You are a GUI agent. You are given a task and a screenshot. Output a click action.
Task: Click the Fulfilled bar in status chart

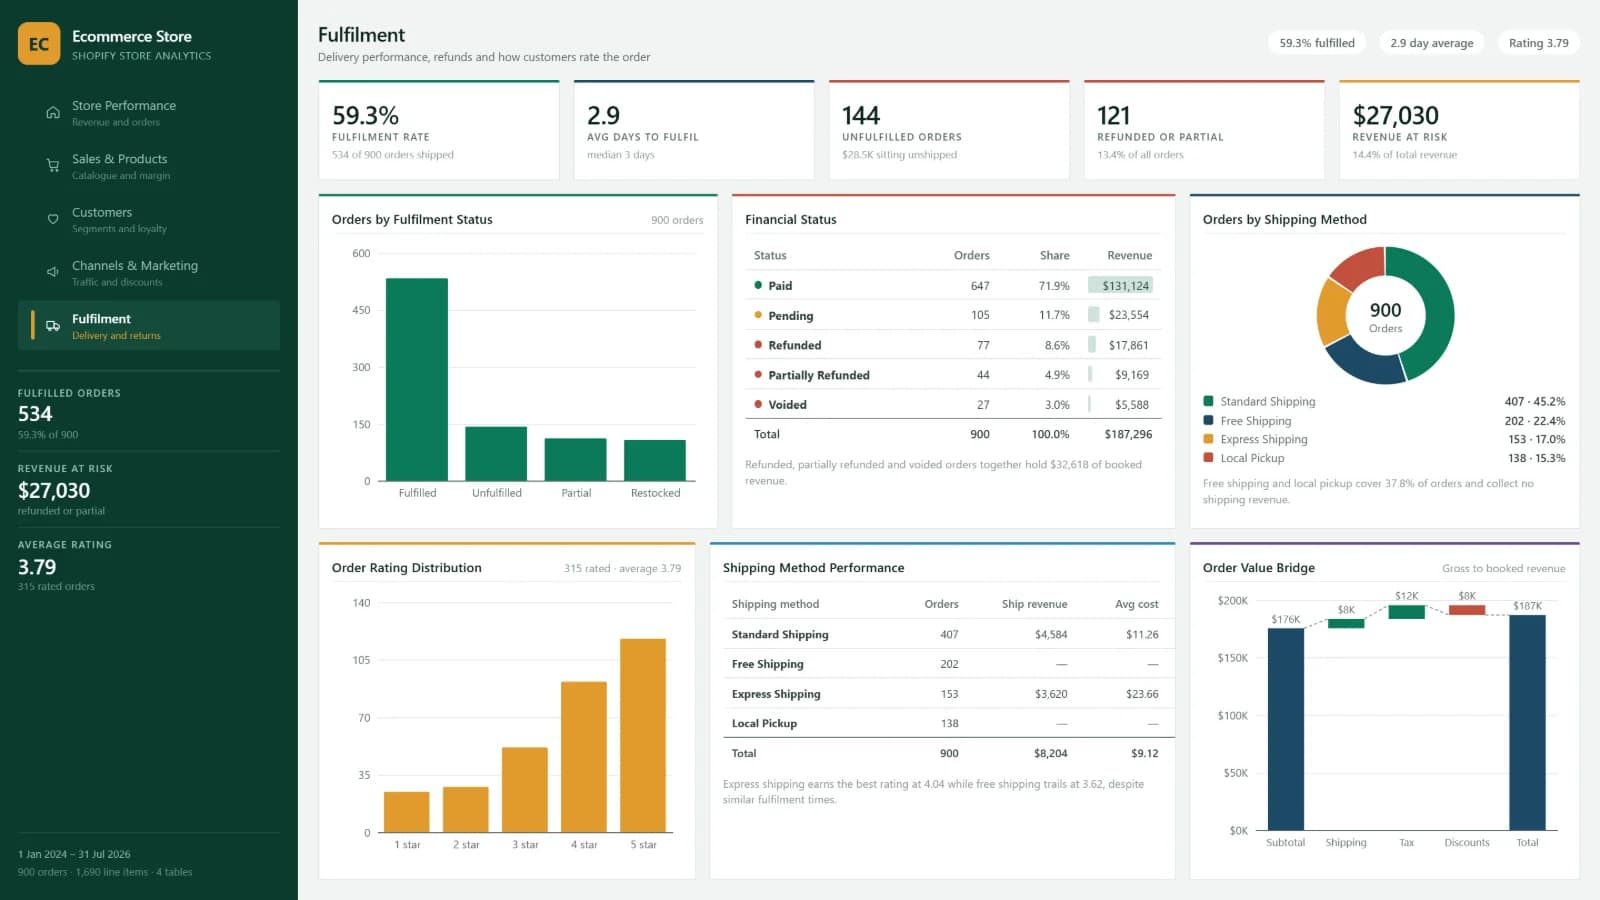click(x=417, y=379)
